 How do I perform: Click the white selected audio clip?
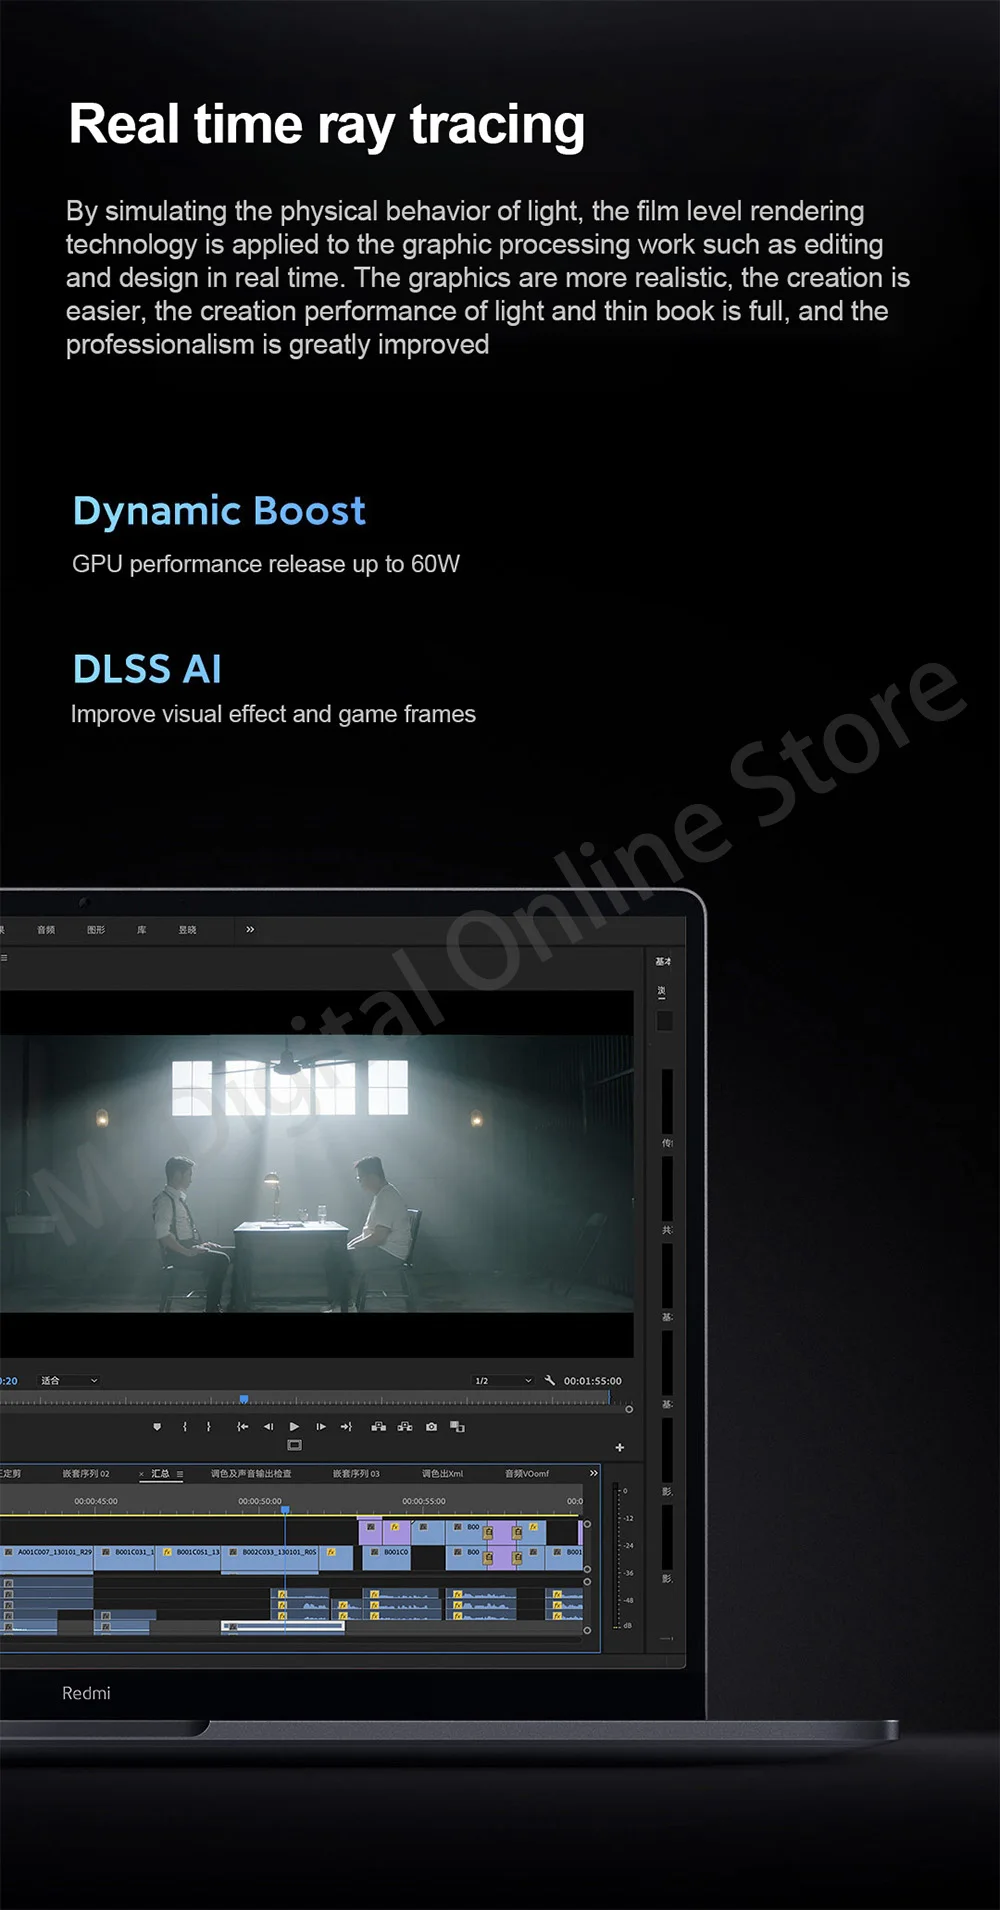283,1627
